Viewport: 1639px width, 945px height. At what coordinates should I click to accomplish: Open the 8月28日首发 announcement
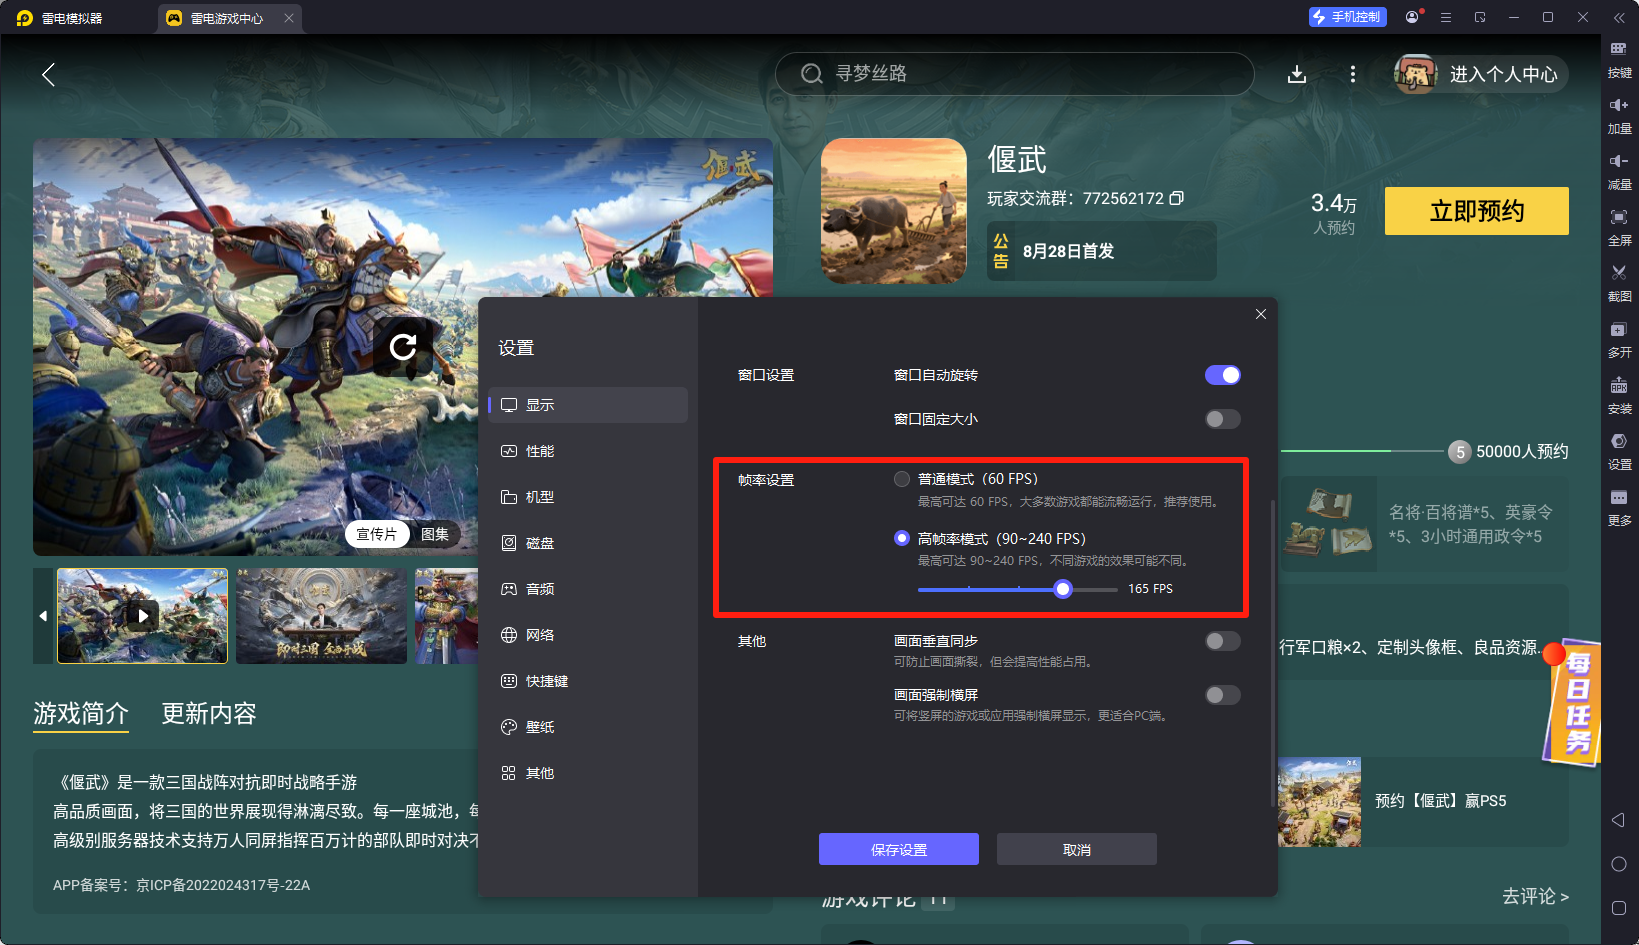1102,251
